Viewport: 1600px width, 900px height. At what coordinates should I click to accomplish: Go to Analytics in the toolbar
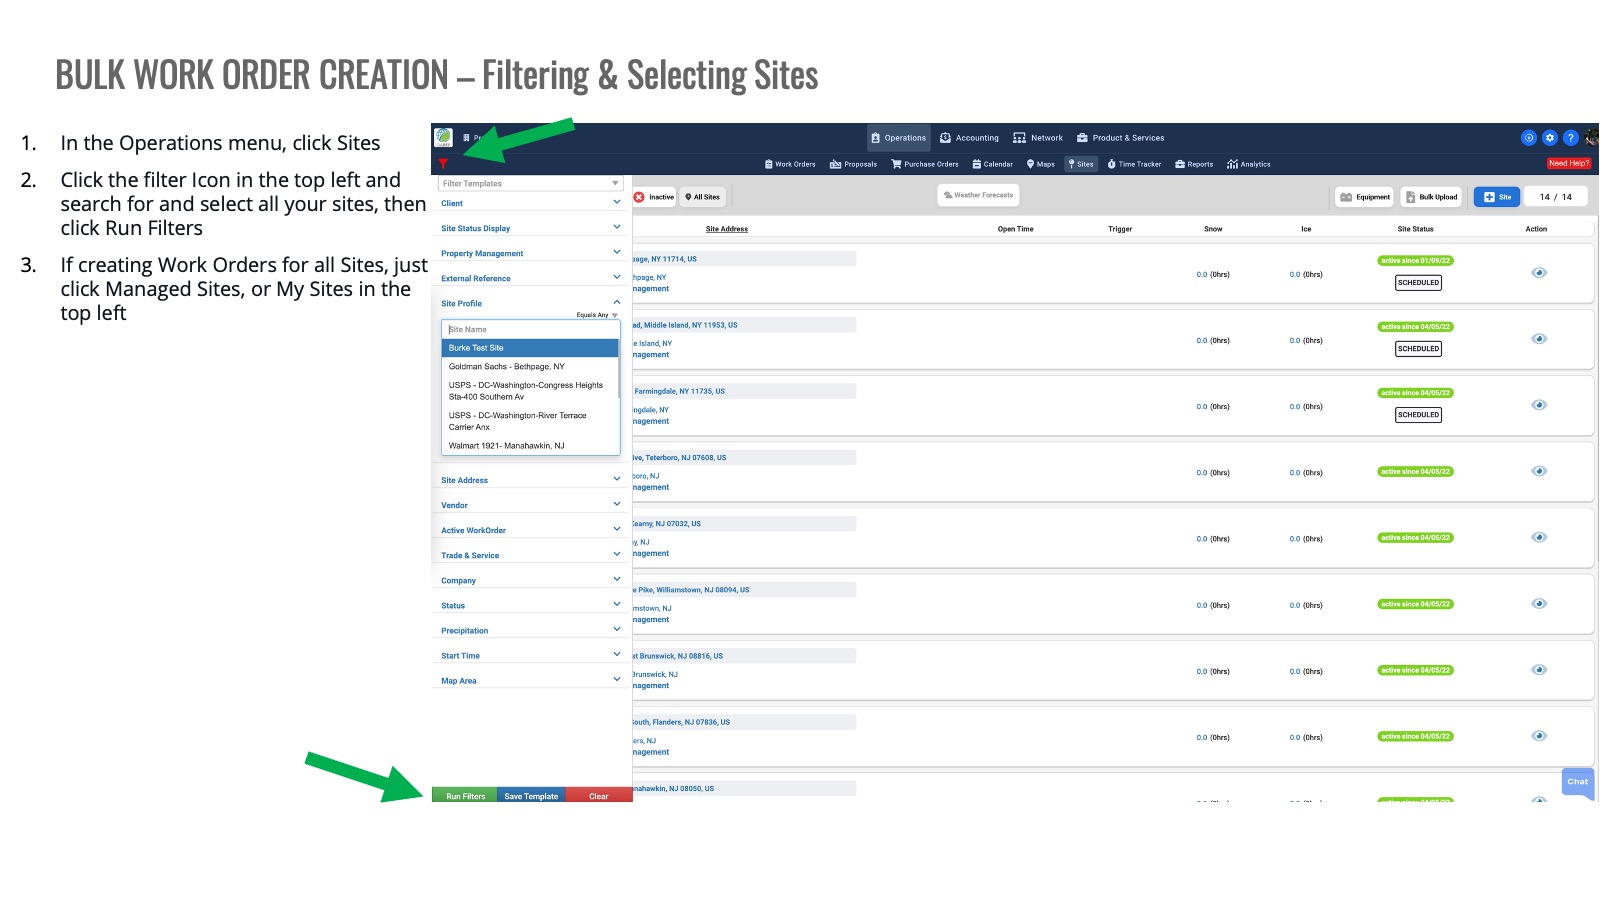coord(1248,164)
